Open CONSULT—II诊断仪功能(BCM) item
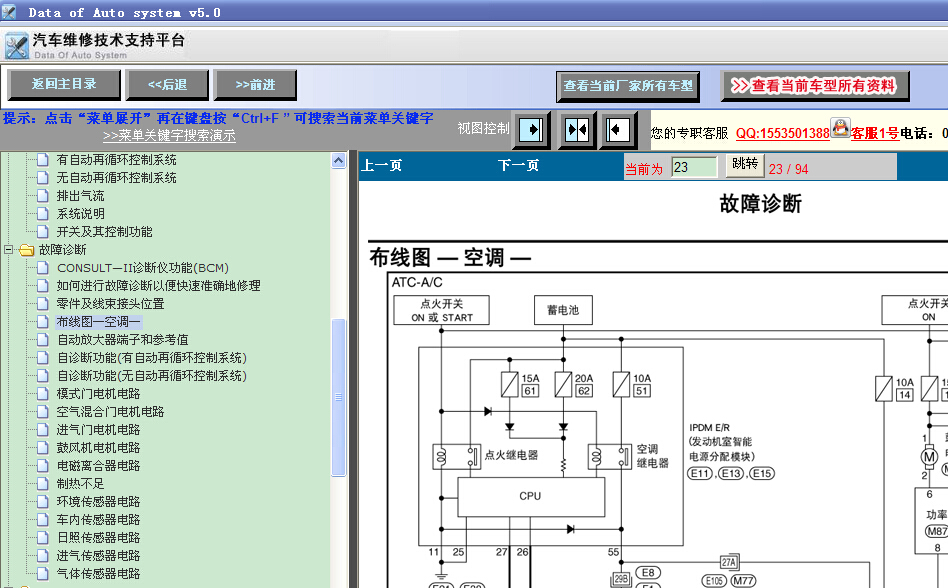This screenshot has height=588, width=948. (143, 268)
